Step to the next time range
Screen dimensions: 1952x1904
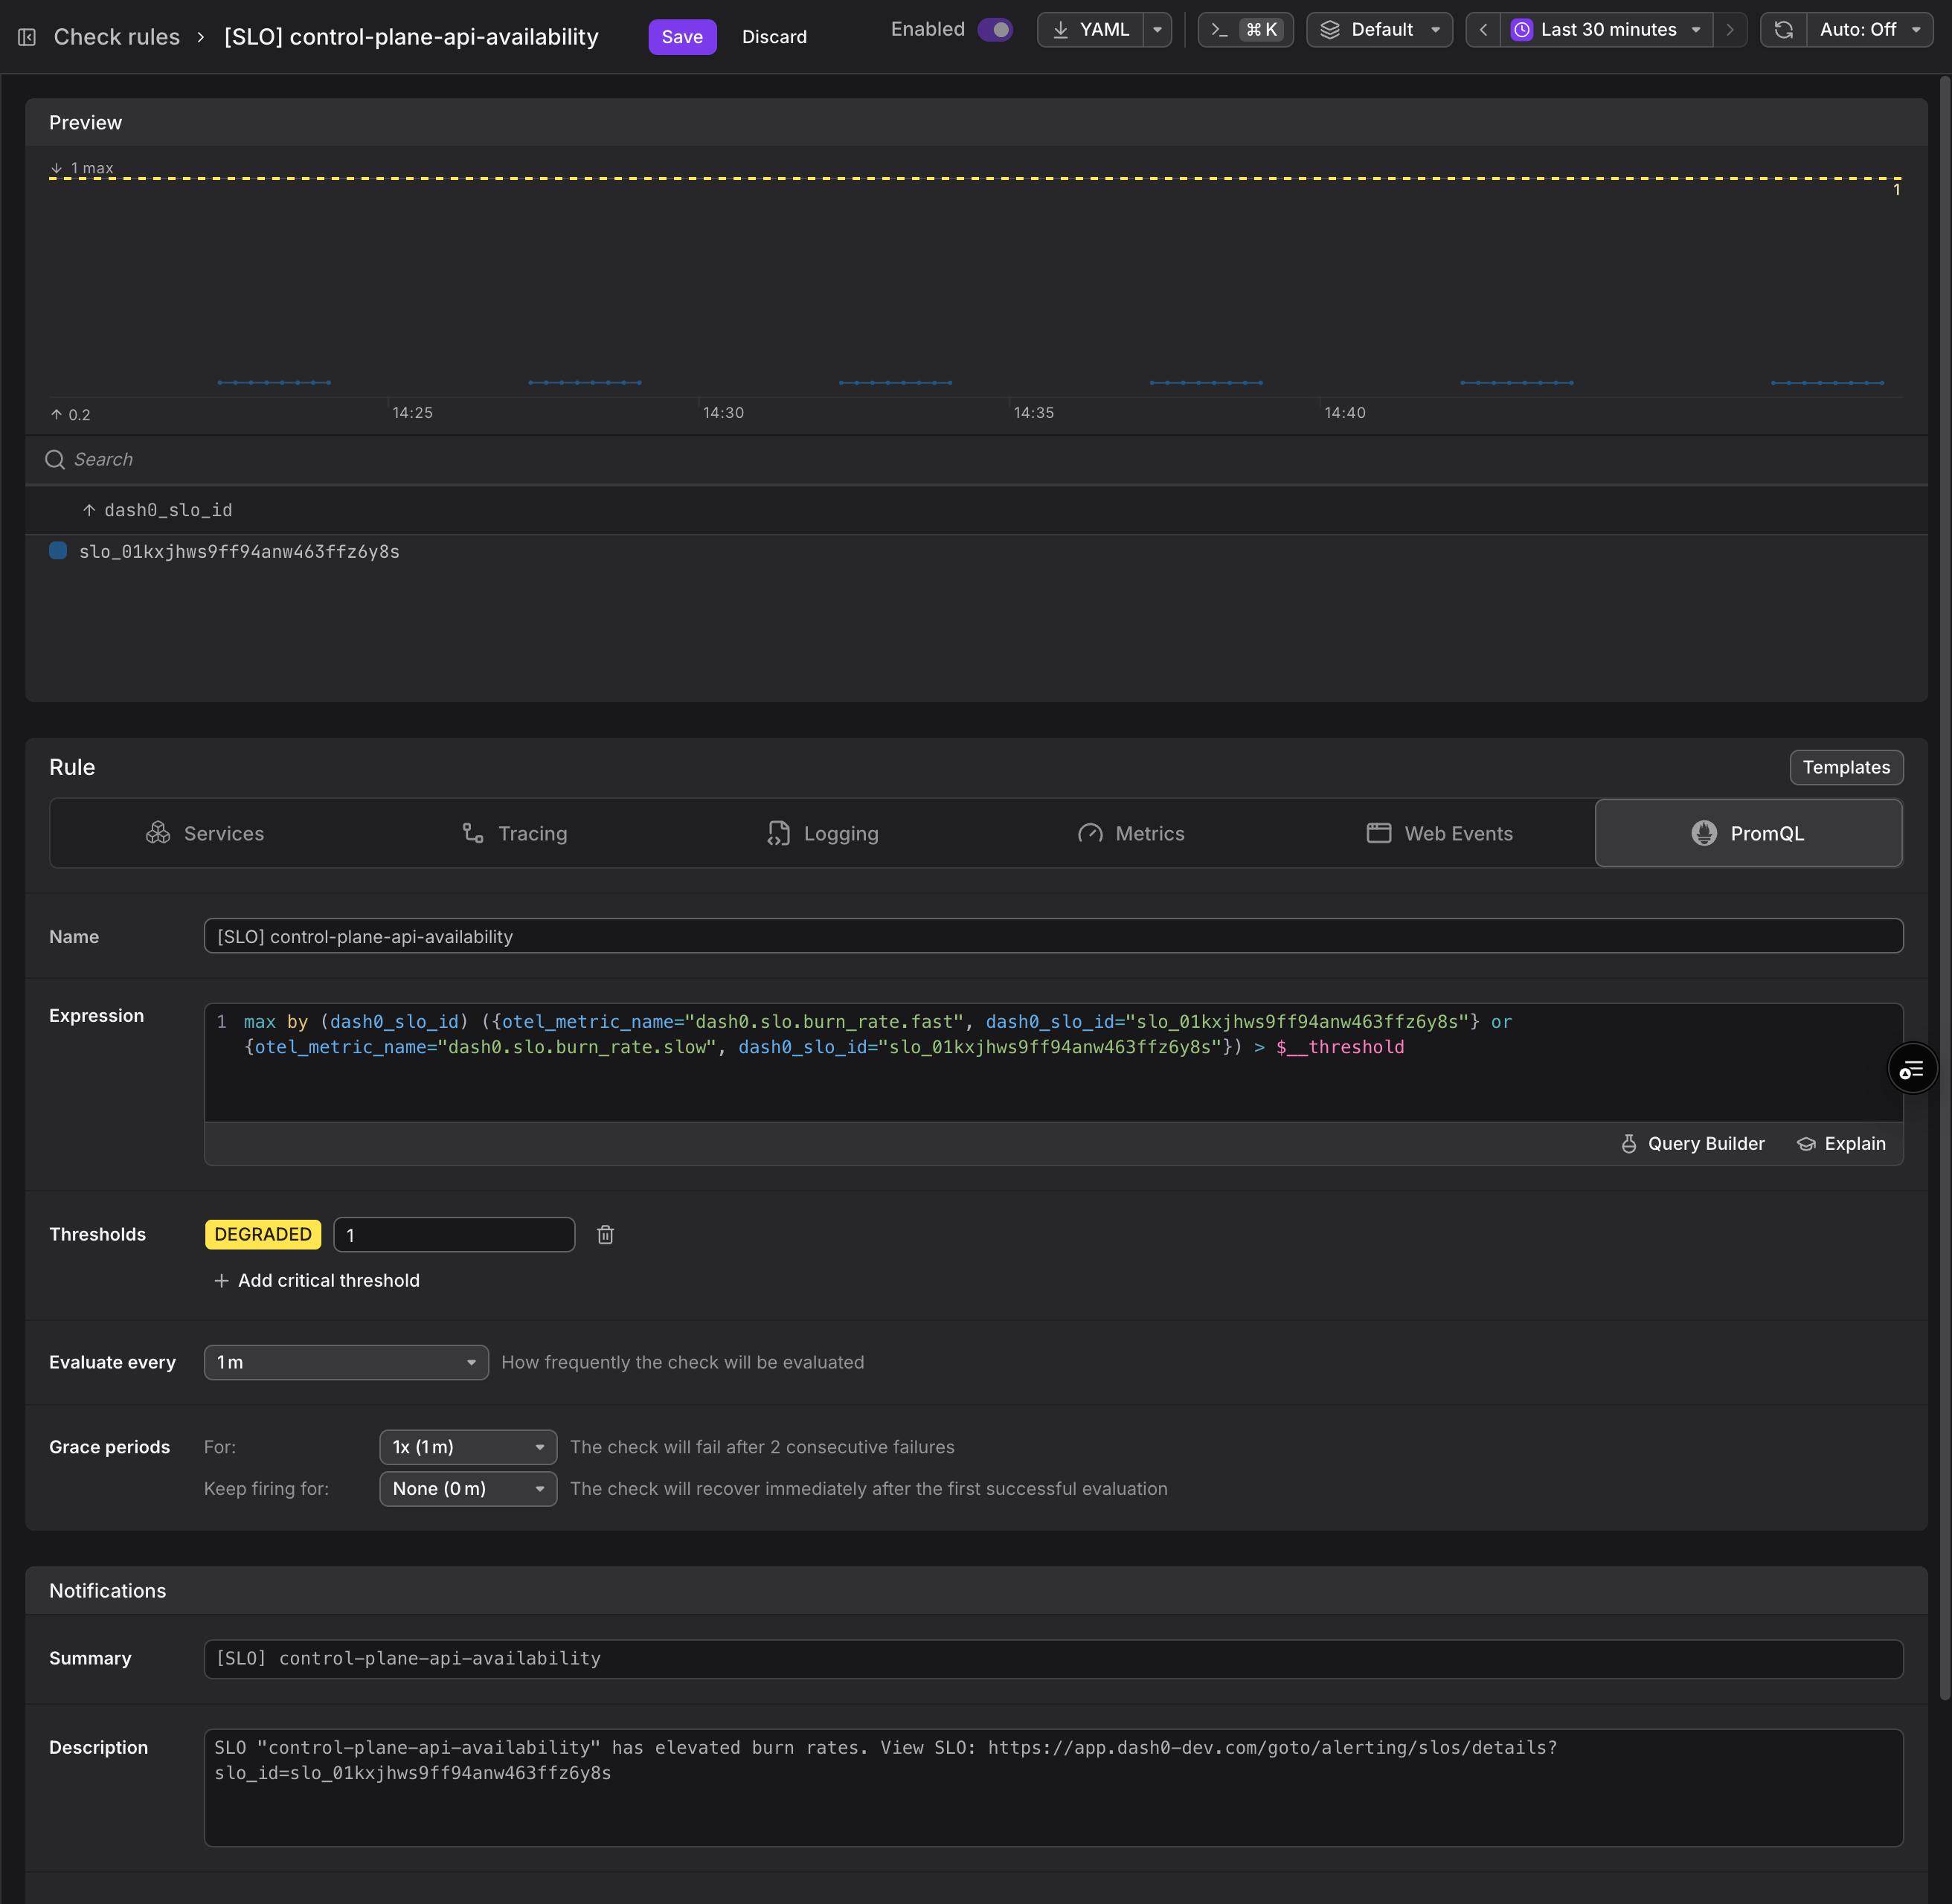1730,30
